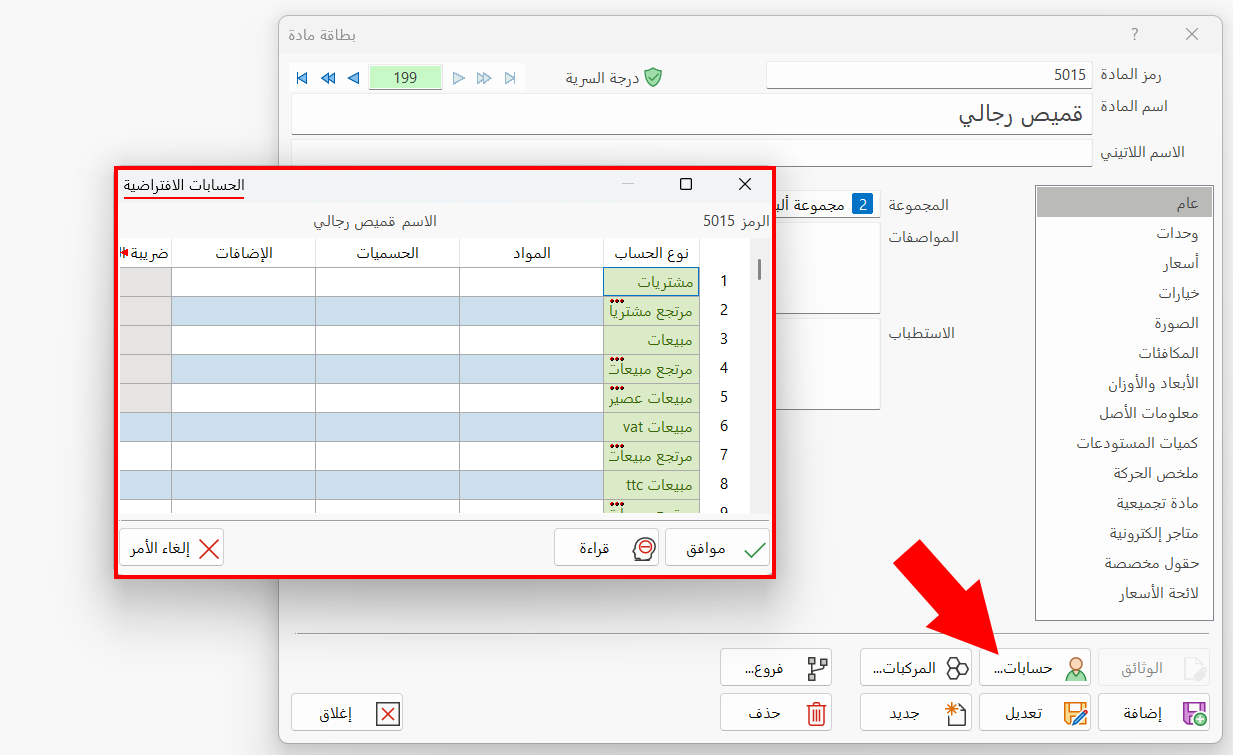1233x755 pixels.
Task: Click the green security shield icon
Action: pyautogui.click(x=653, y=77)
